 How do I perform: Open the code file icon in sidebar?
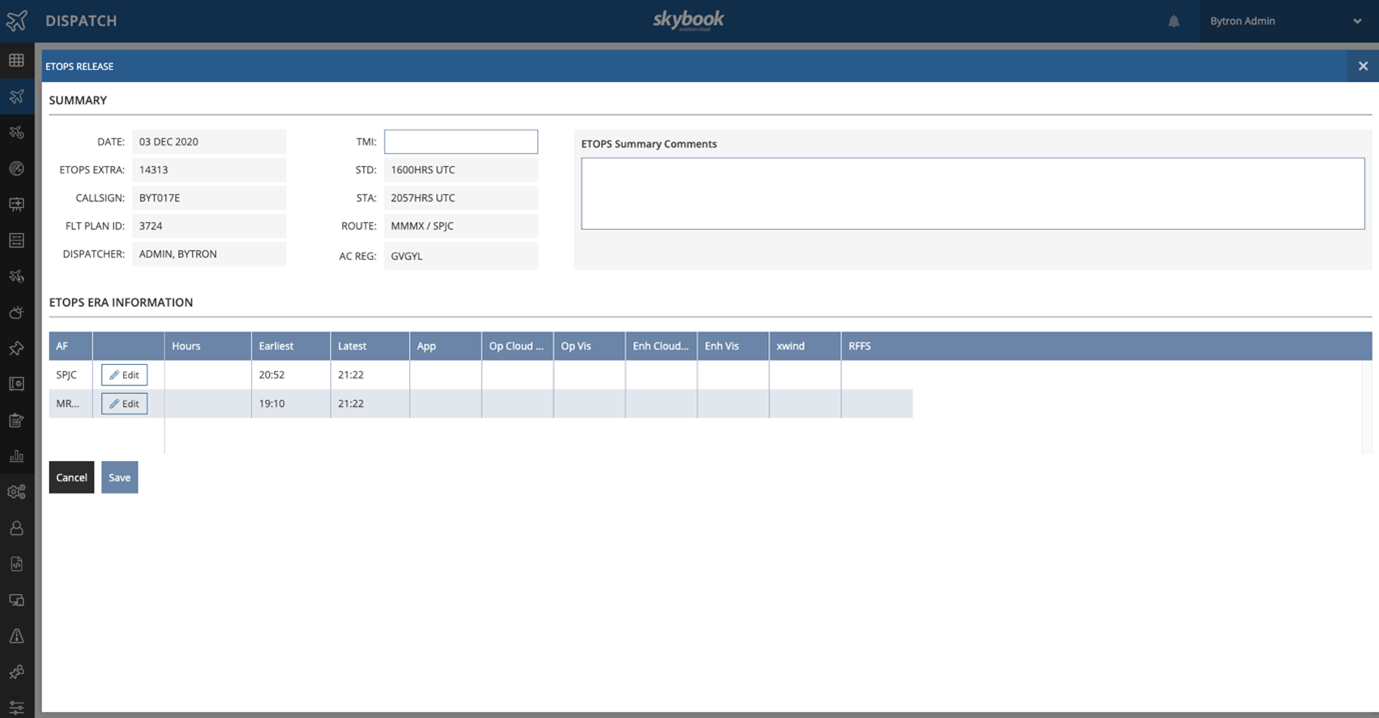coord(17,564)
